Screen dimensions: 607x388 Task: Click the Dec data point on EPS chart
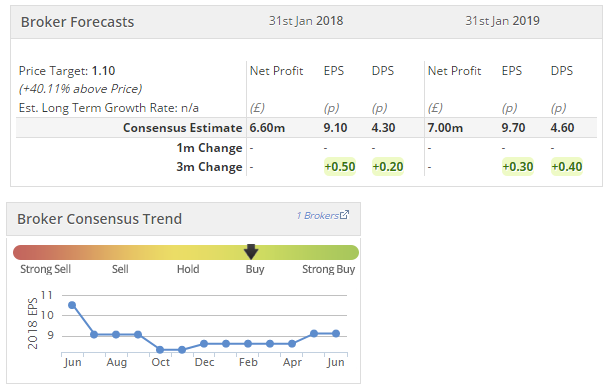204,343
